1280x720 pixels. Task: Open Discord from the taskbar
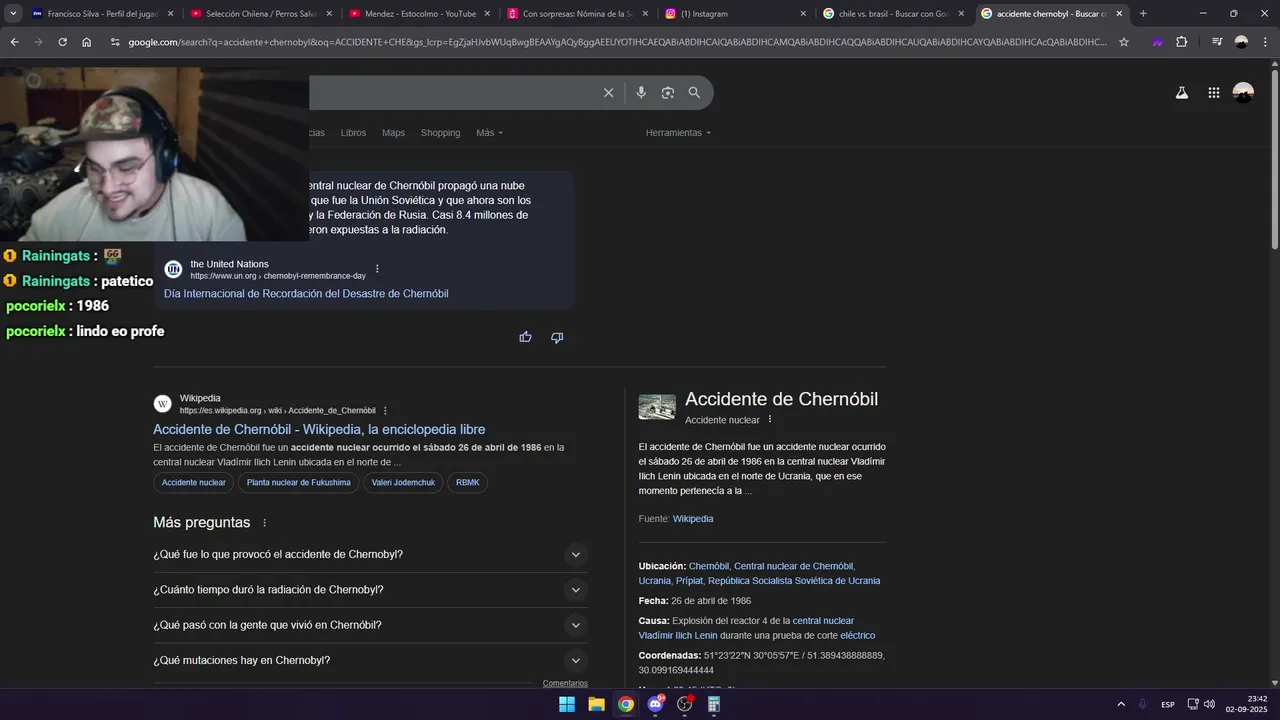pos(655,704)
